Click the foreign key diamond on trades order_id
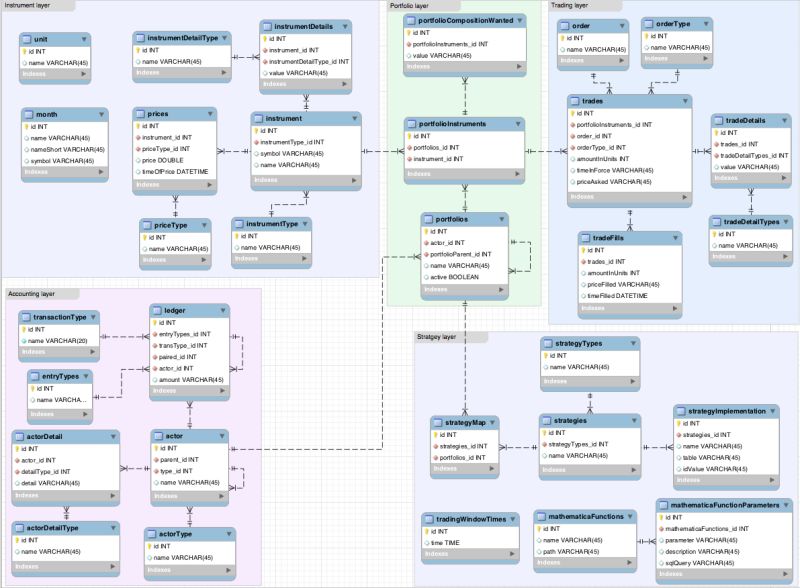This screenshot has height=588, width=800. tap(570, 137)
